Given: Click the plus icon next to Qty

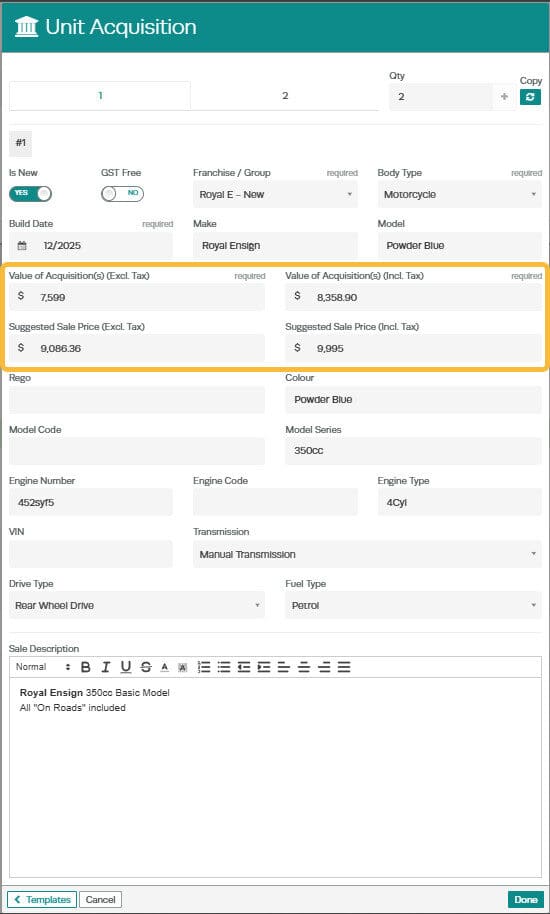Looking at the screenshot, I should [504, 97].
